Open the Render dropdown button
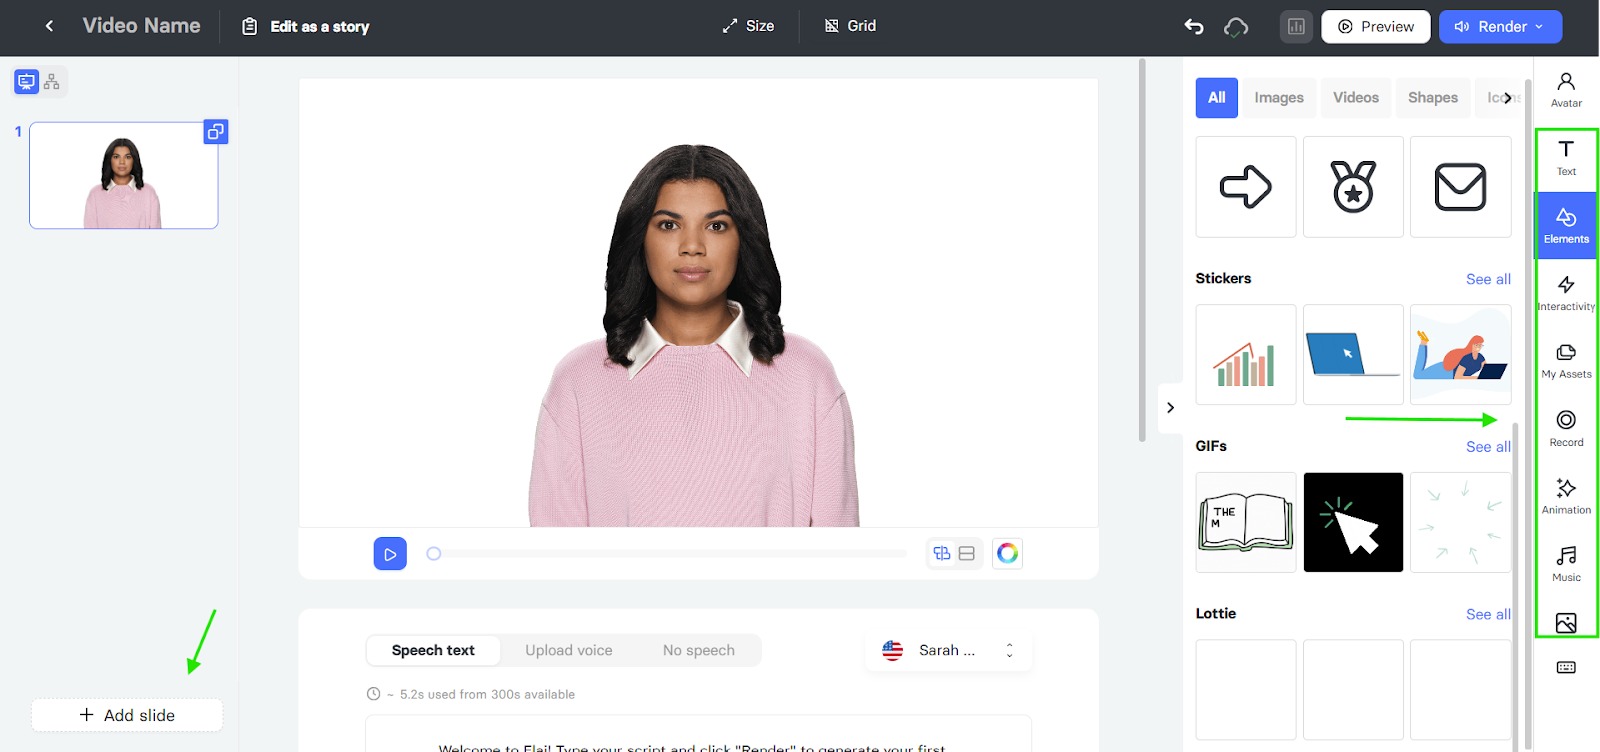Image resolution: width=1600 pixels, height=752 pixels. 1500,27
